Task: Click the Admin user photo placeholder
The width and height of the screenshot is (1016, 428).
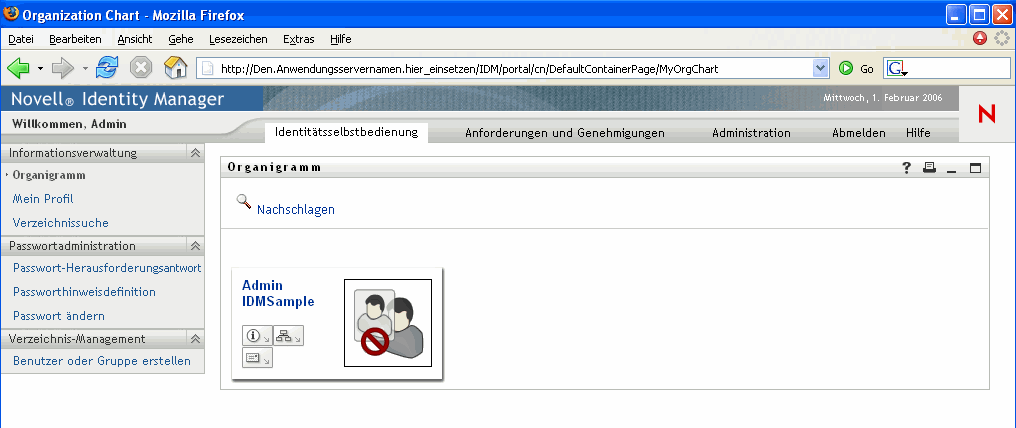Action: click(388, 323)
